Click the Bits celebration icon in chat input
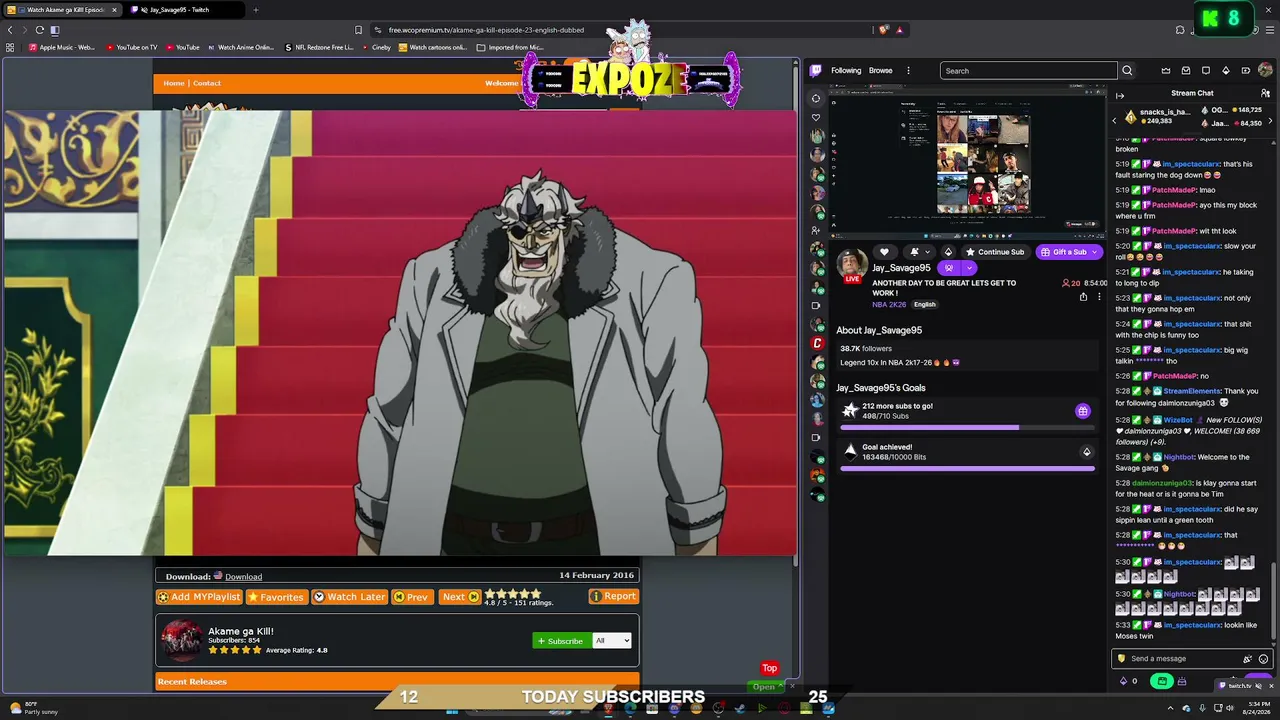Screen dimensions: 1280x720 [x=1247, y=659]
